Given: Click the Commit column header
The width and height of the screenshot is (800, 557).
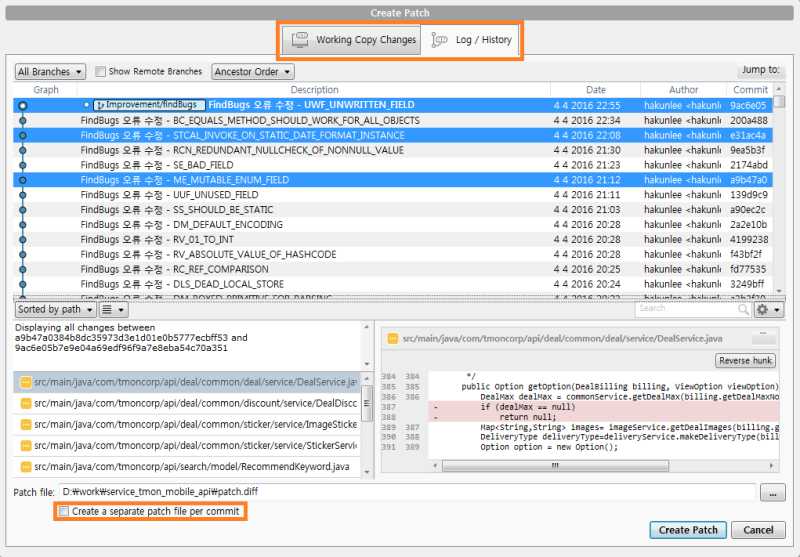Looking at the screenshot, I should 749,90.
